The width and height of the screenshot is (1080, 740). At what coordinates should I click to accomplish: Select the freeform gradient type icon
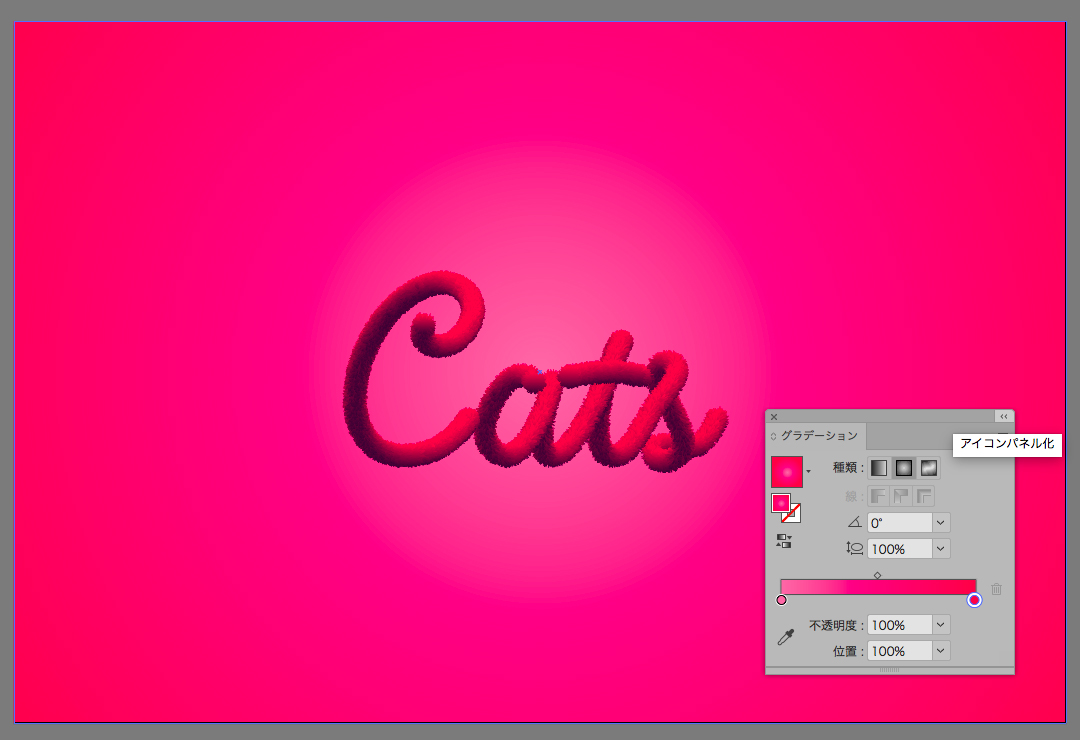pos(929,467)
